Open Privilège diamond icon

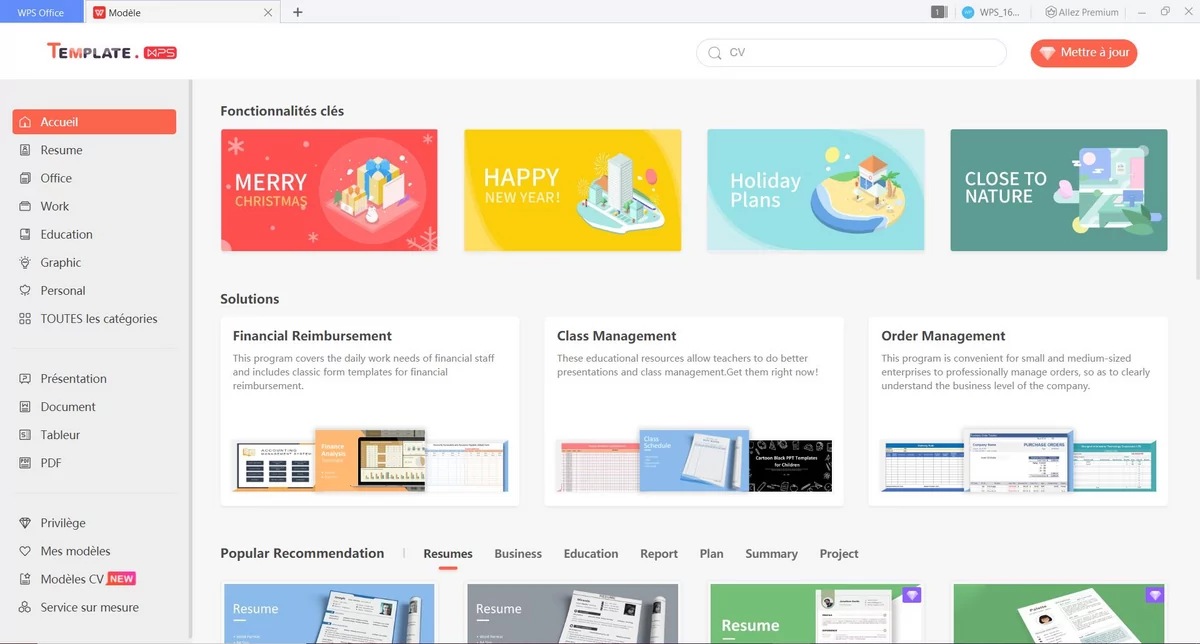click(x=25, y=523)
